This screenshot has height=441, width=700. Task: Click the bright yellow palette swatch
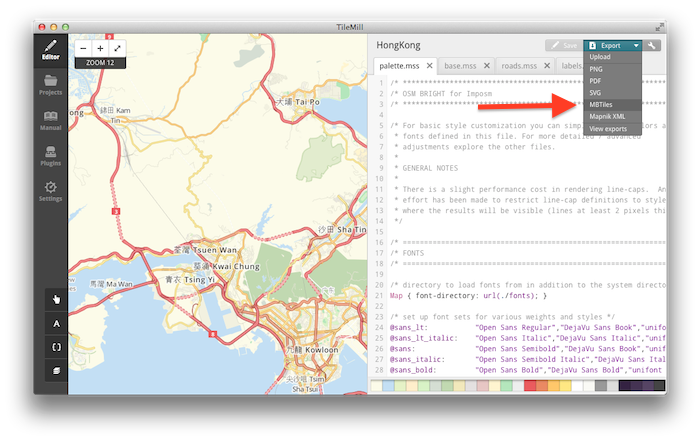565,386
